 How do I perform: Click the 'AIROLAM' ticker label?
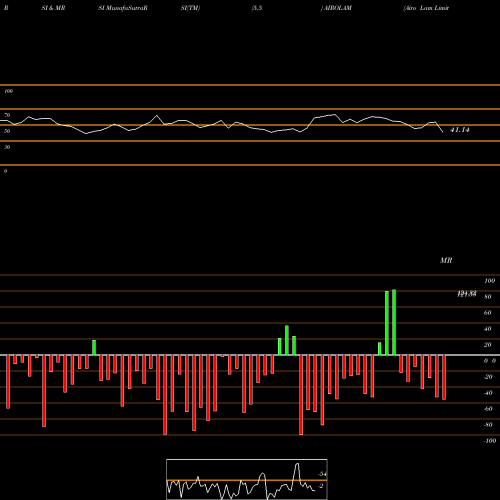tap(338, 8)
